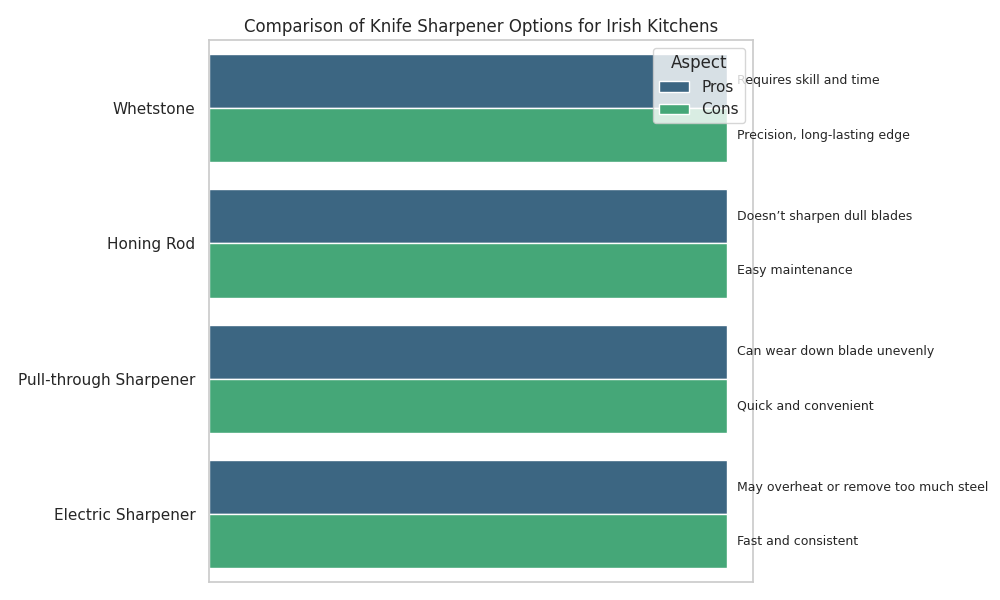Click the 'Aspect' legend title
This screenshot has height=600, width=1000.
pyautogui.click(x=698, y=63)
